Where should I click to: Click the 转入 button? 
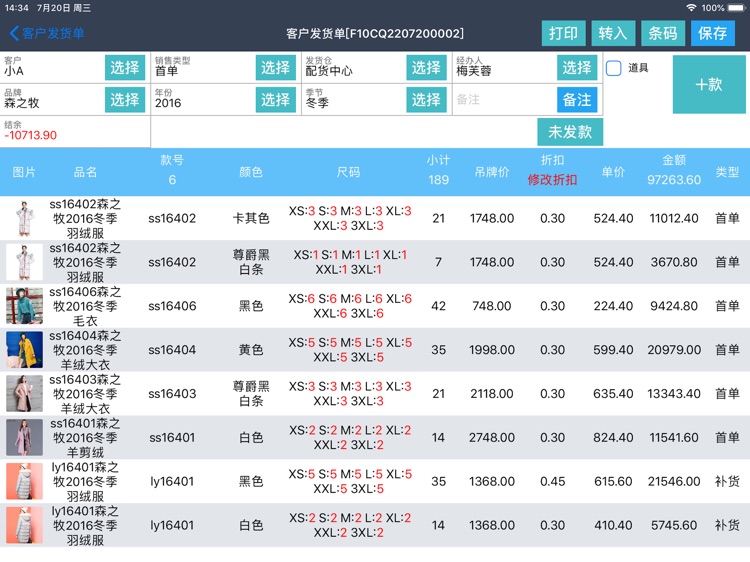click(613, 33)
